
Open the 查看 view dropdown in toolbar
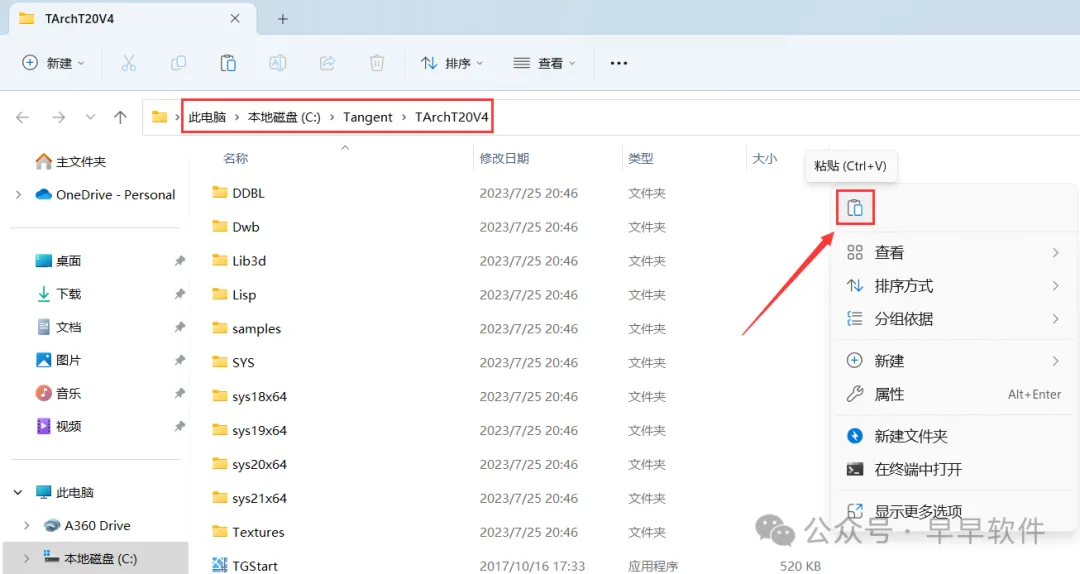[544, 63]
